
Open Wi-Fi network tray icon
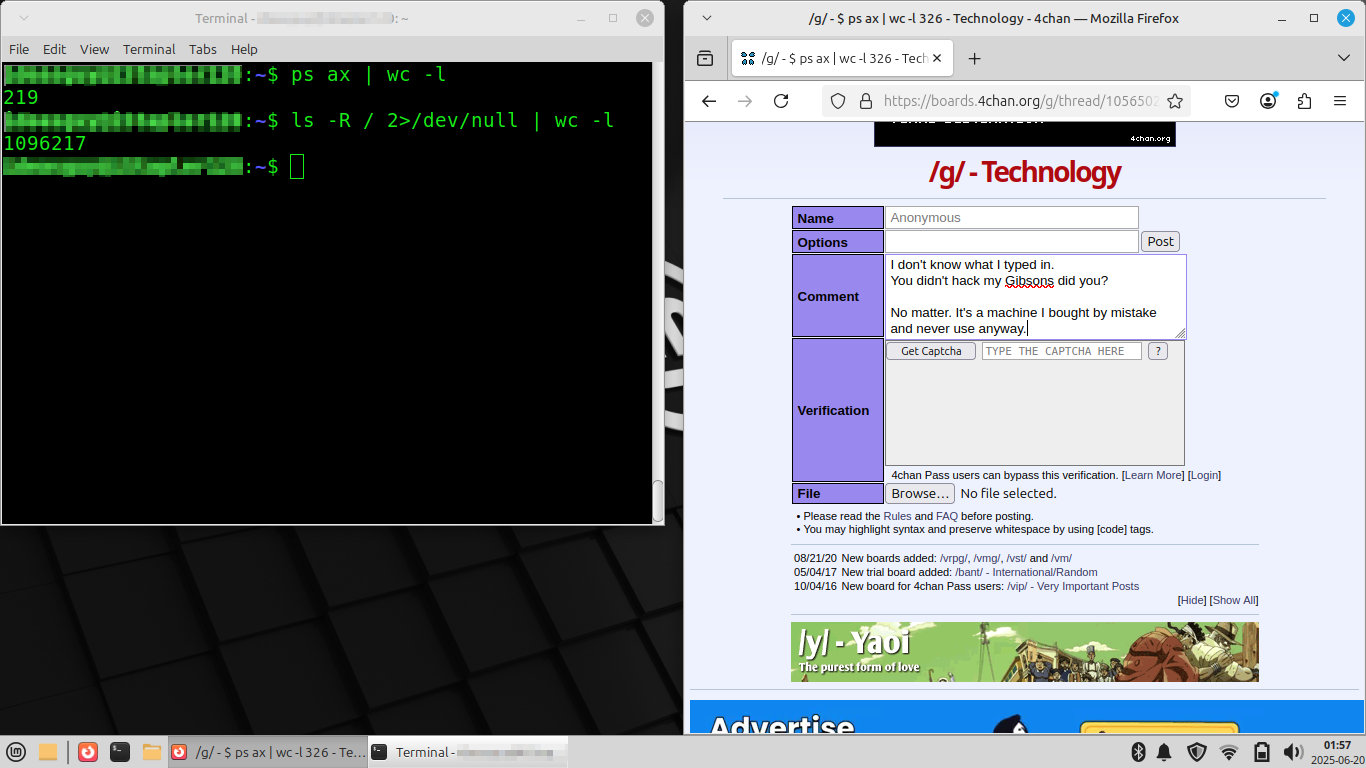click(x=1229, y=752)
